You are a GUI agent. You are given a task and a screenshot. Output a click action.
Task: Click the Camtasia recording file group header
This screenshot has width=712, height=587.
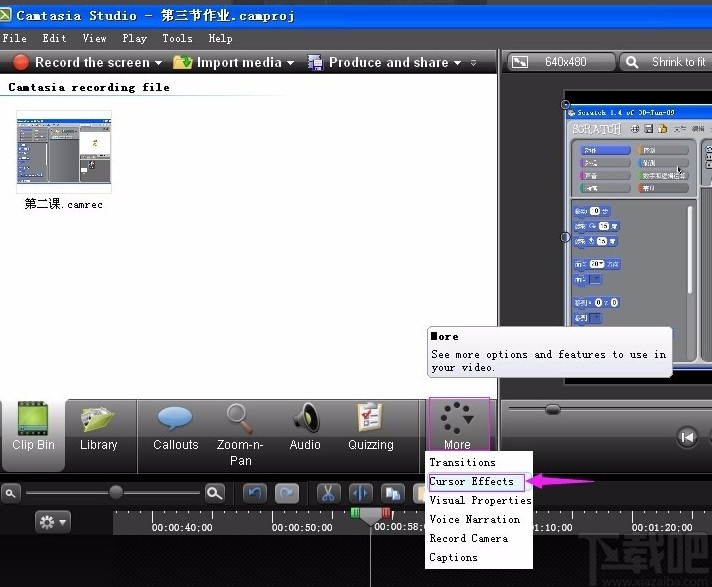point(89,87)
